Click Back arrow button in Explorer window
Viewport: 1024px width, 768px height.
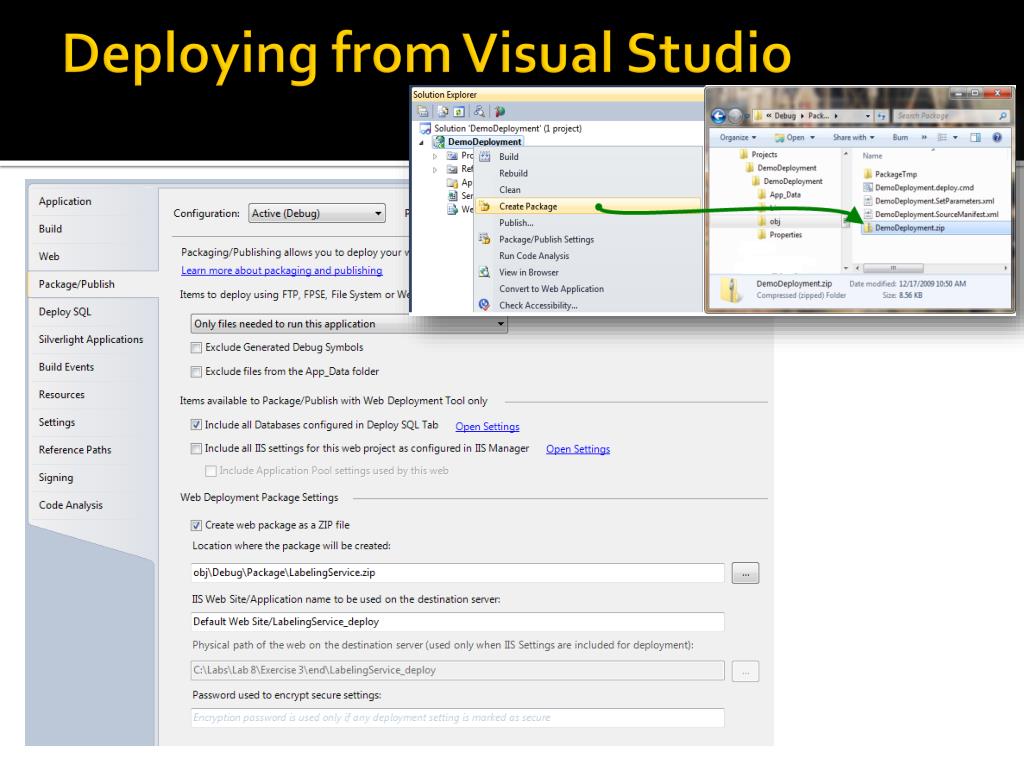(x=718, y=116)
